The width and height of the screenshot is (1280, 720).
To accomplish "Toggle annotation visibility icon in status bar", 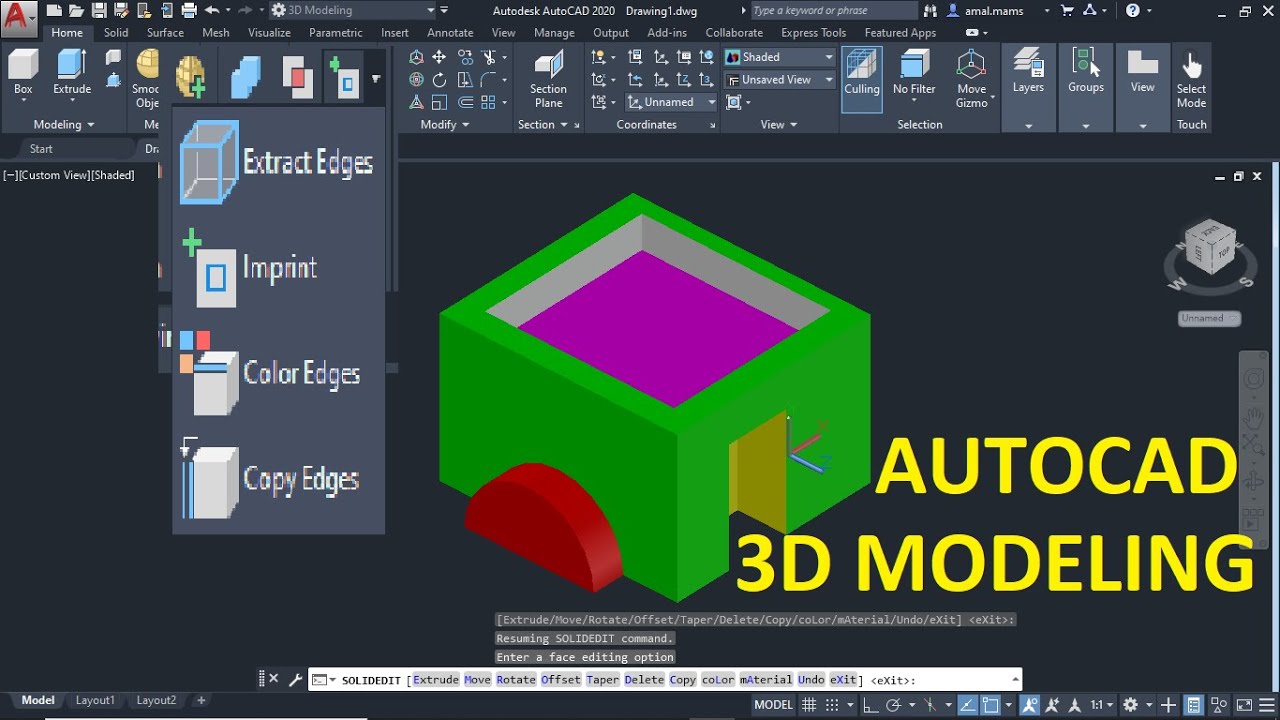I will [1030, 705].
